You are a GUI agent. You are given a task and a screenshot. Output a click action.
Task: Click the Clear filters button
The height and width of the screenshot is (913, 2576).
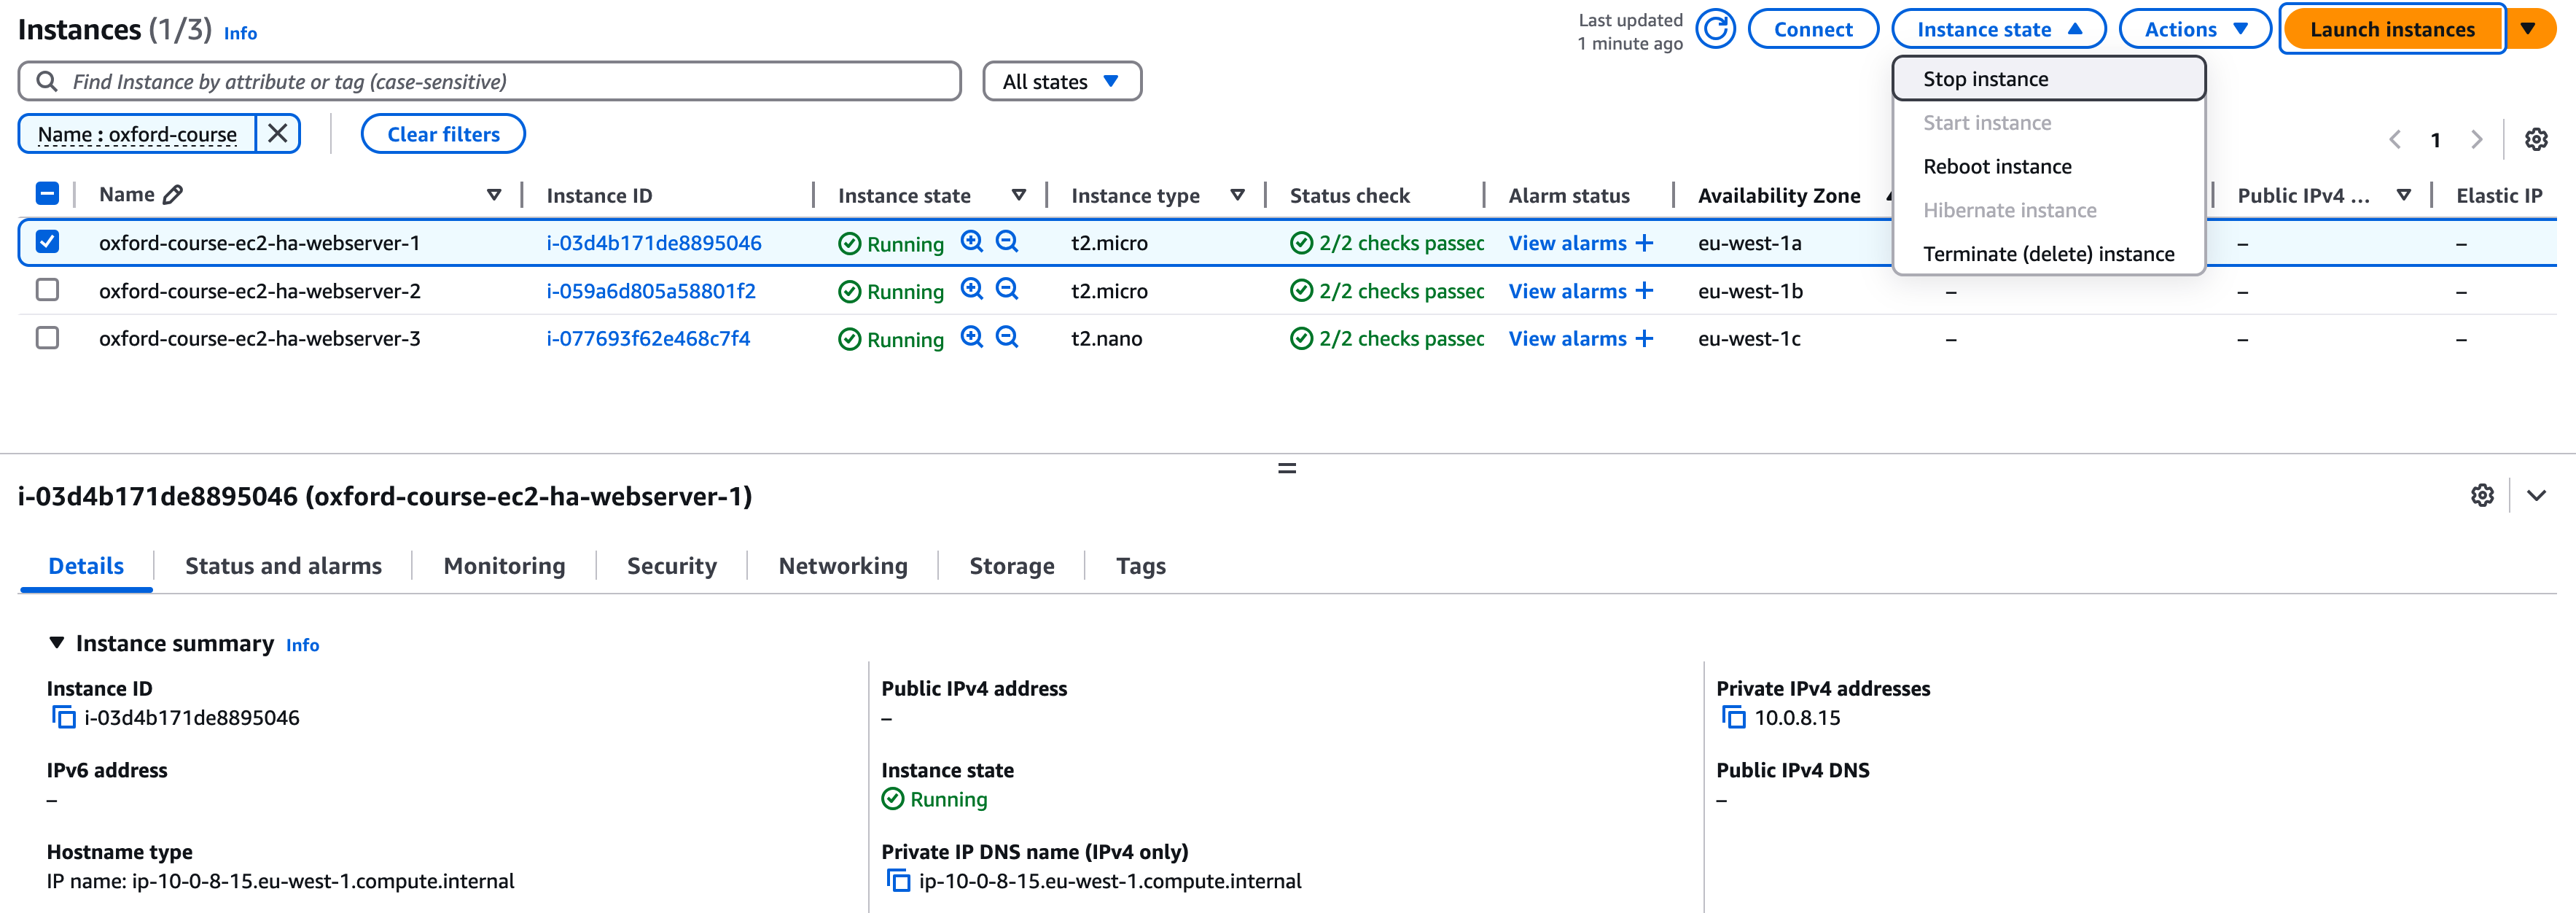(x=443, y=134)
